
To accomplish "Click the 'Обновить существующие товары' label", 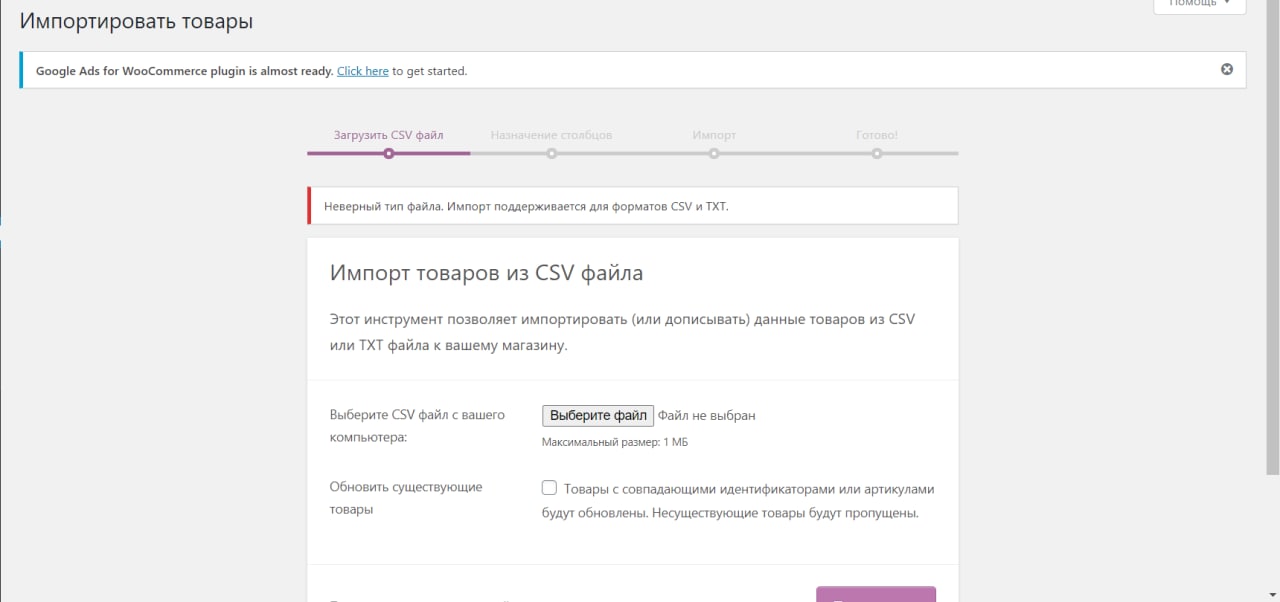I will tap(406, 498).
